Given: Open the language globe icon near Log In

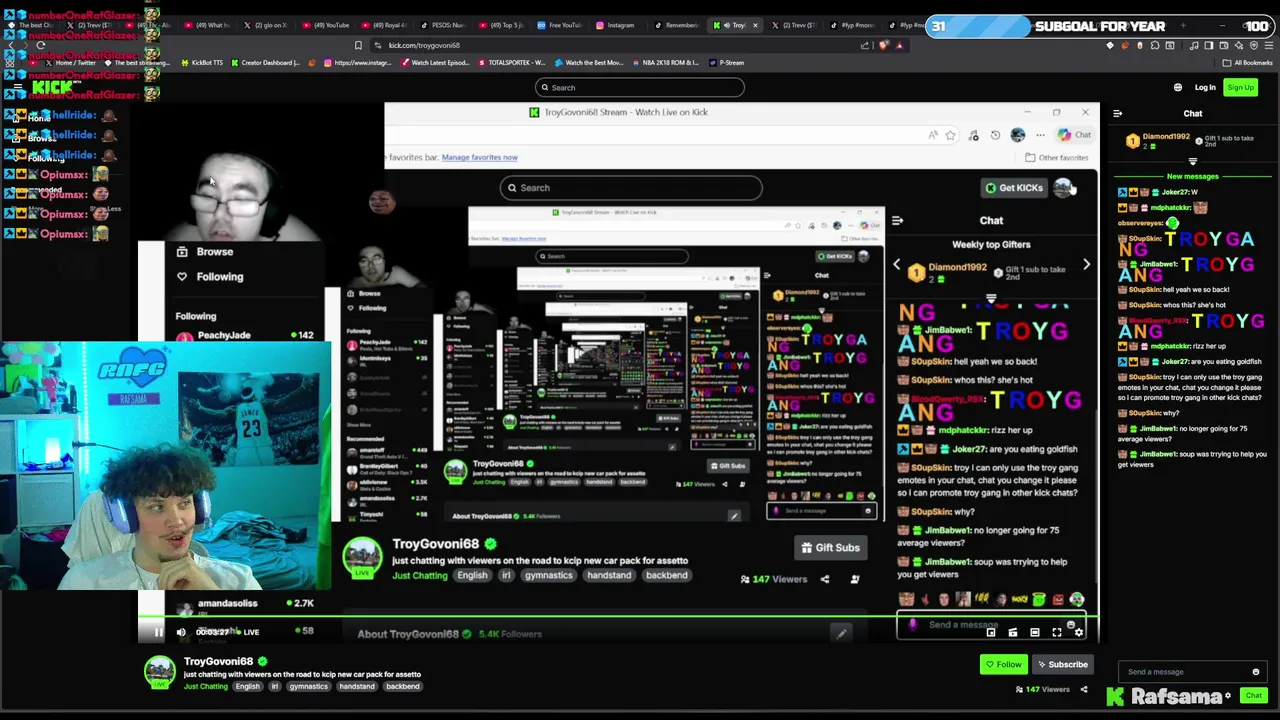Looking at the screenshot, I should point(1177,87).
